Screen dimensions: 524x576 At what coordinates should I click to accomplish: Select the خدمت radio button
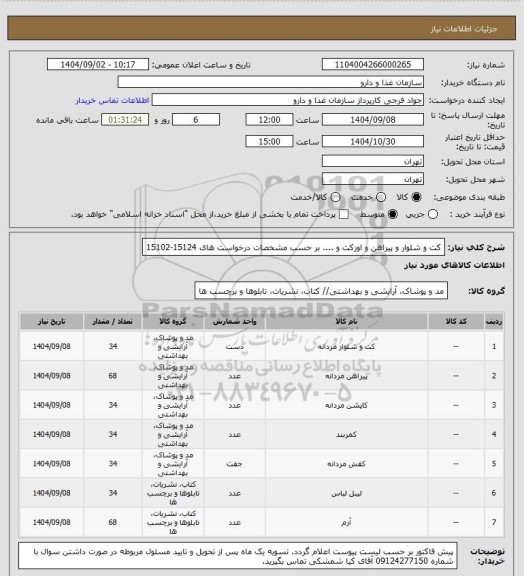click(x=381, y=197)
